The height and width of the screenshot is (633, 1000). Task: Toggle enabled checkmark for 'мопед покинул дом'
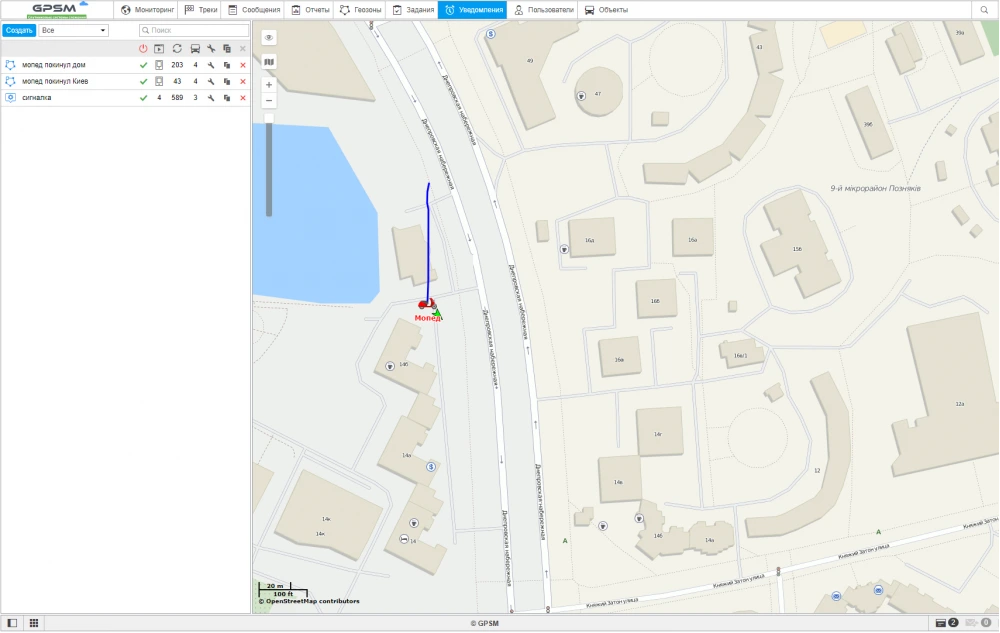(143, 65)
